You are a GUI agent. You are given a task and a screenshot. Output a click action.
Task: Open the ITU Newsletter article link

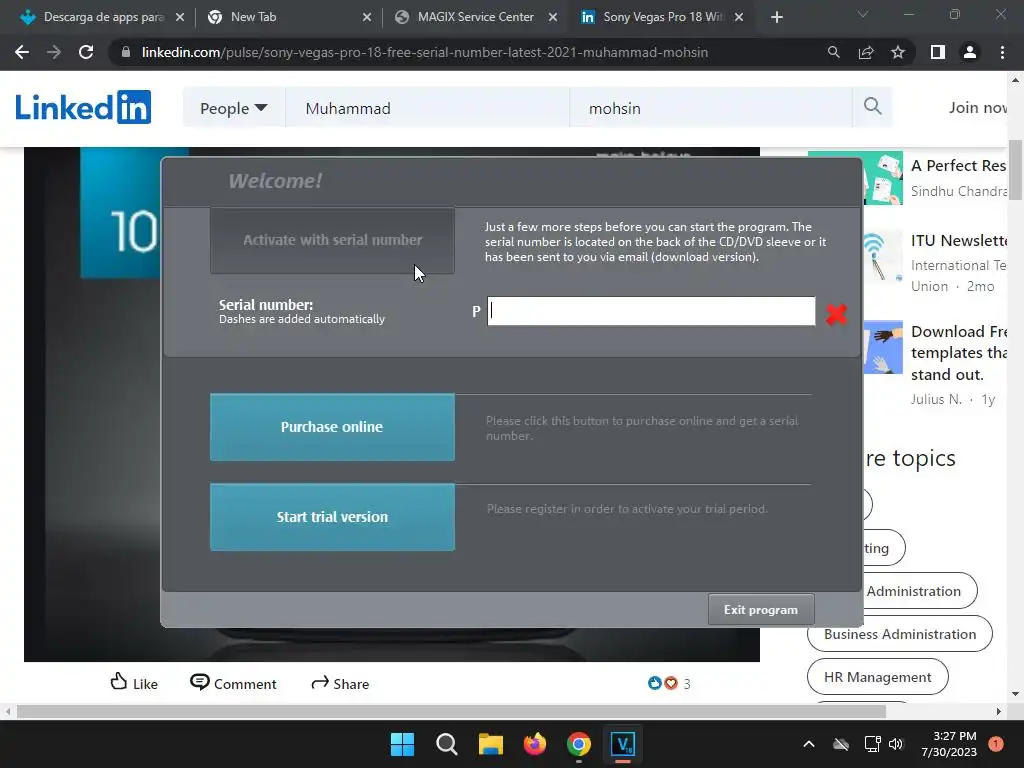click(958, 240)
